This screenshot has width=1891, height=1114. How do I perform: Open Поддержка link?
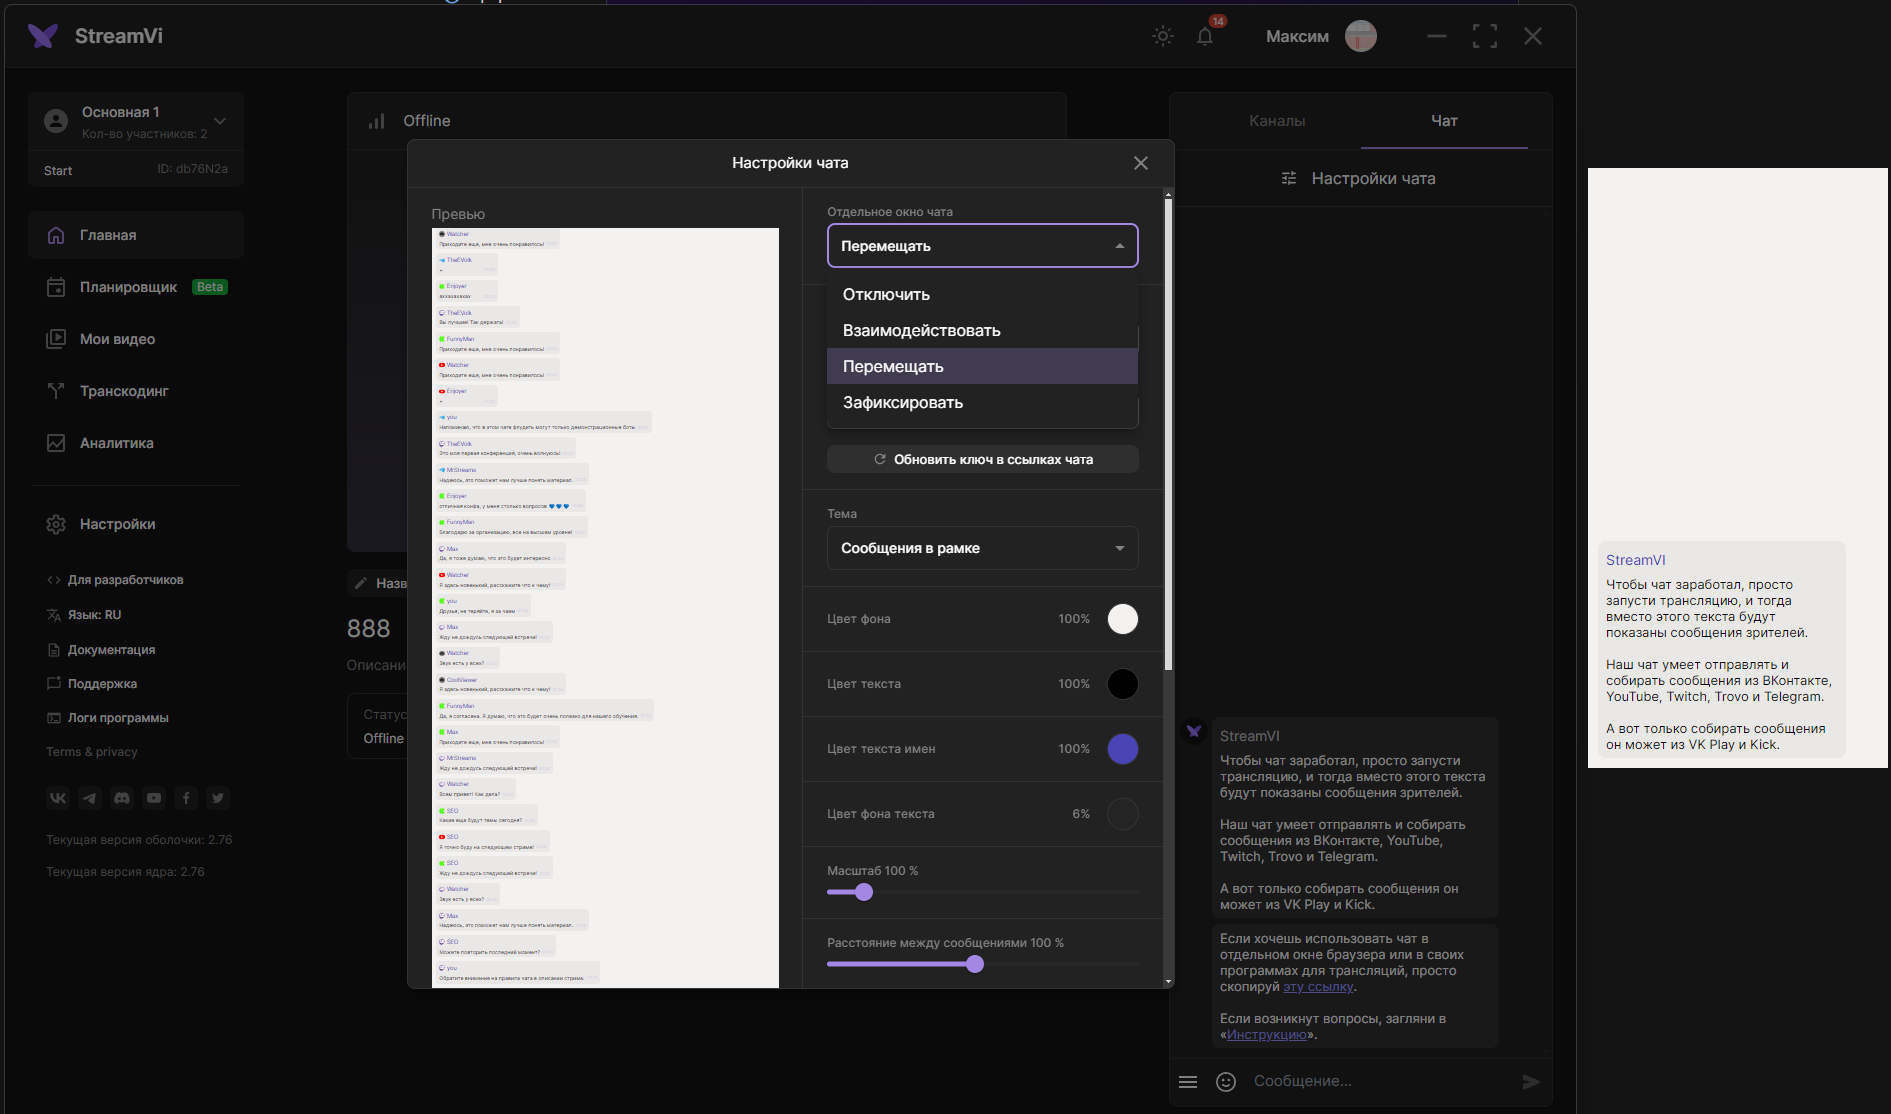tap(92, 684)
